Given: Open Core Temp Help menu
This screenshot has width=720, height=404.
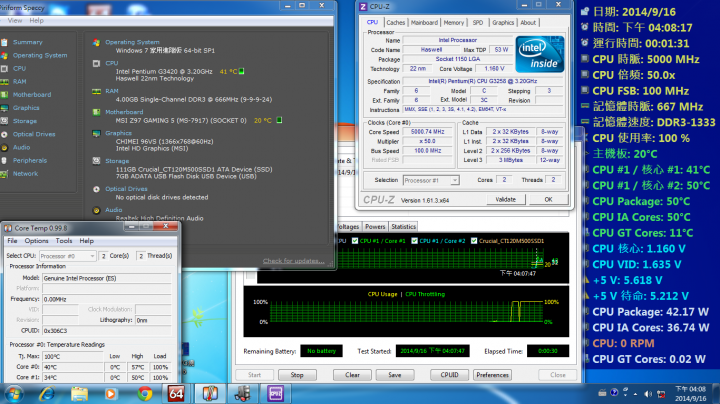Looking at the screenshot, I should coord(86,241).
